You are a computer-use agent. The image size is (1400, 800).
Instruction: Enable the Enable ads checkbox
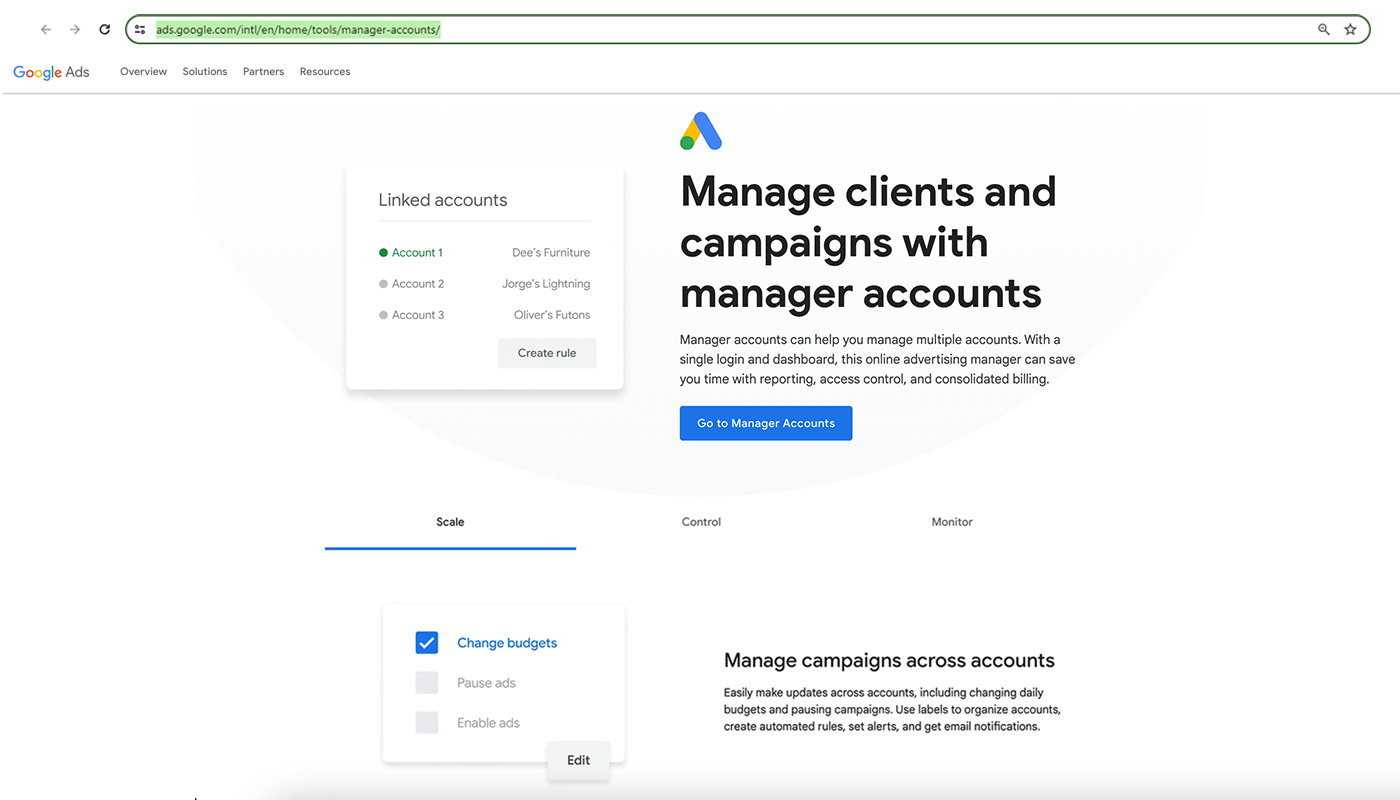(x=427, y=722)
